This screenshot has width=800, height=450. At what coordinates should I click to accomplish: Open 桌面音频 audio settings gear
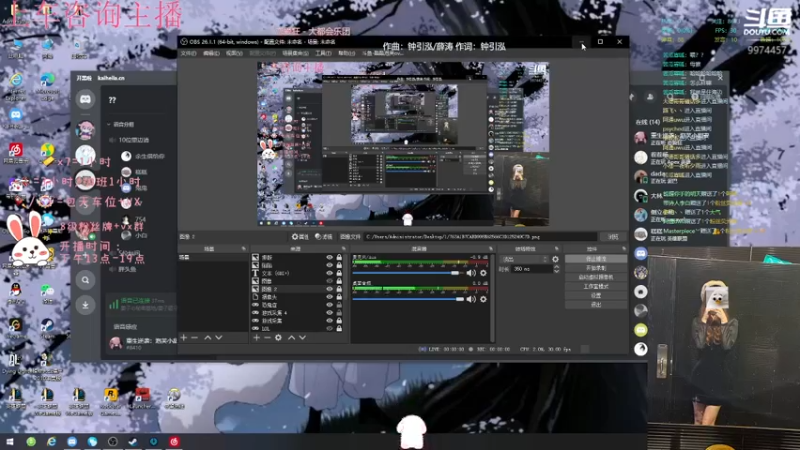click(483, 299)
